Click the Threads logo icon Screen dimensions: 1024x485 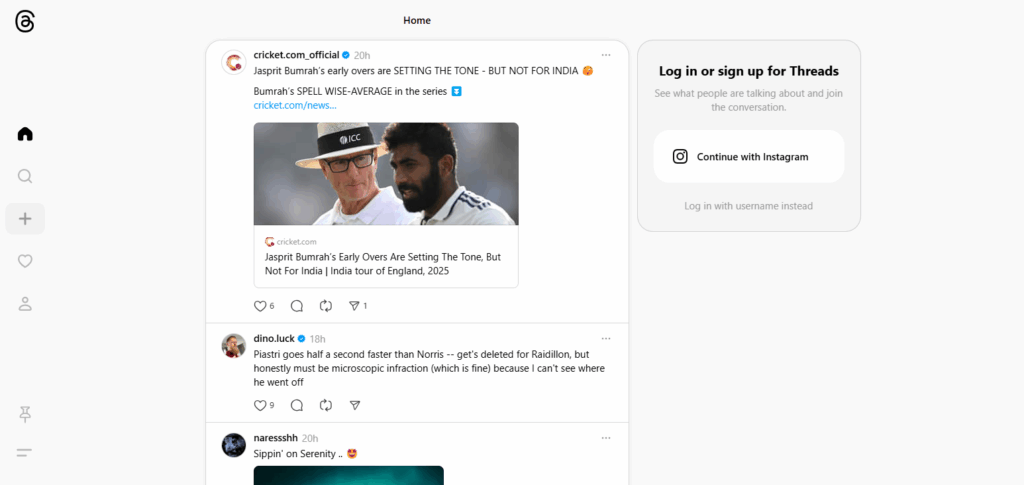[25, 22]
